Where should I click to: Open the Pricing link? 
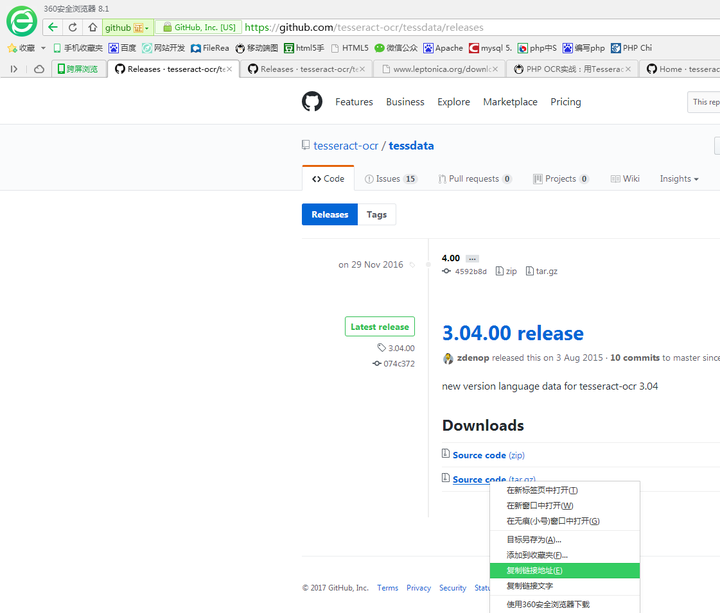[x=566, y=102]
